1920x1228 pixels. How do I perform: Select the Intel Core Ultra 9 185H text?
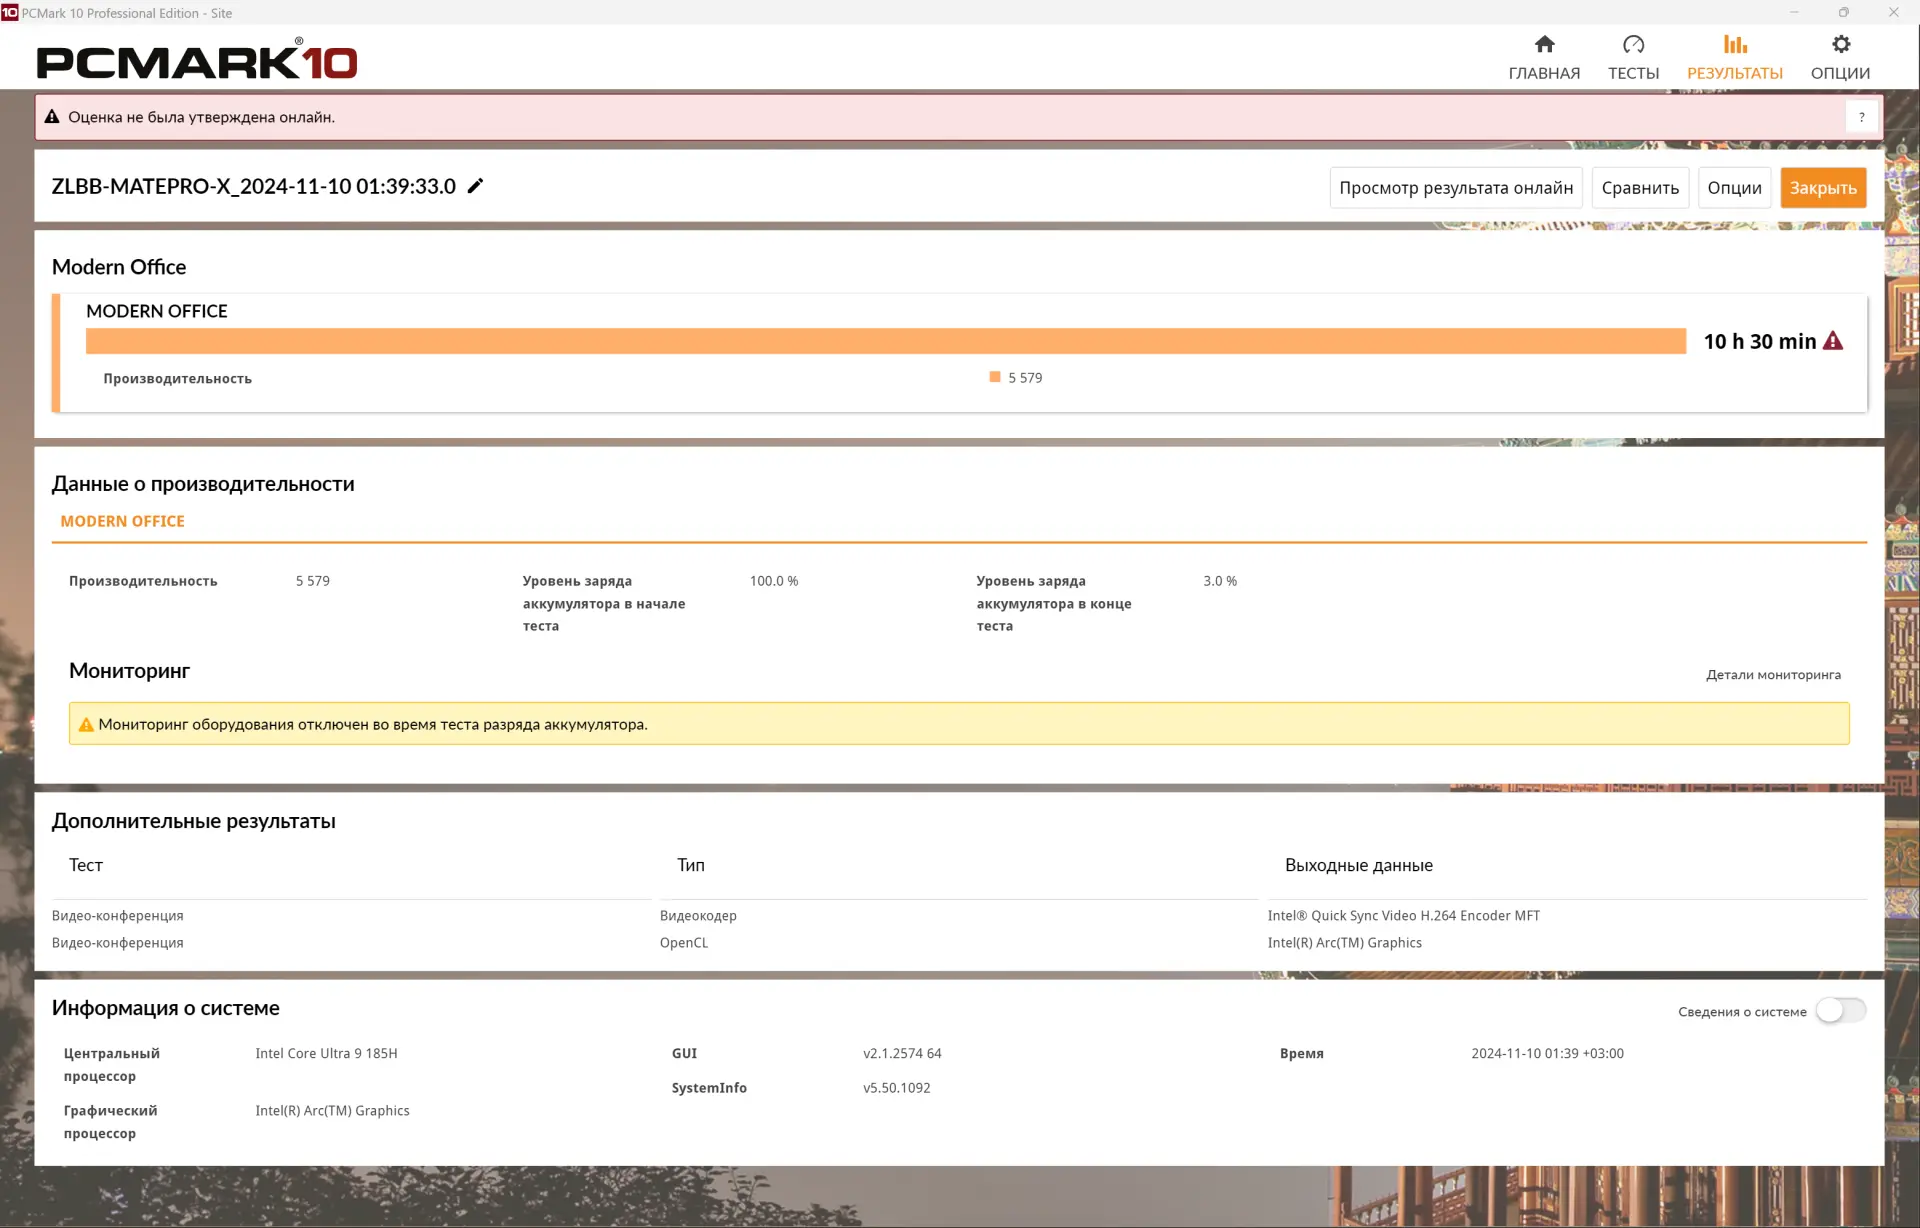pyautogui.click(x=326, y=1054)
